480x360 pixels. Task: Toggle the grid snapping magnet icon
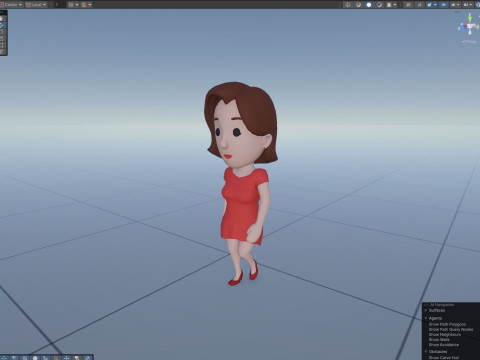[84, 5]
